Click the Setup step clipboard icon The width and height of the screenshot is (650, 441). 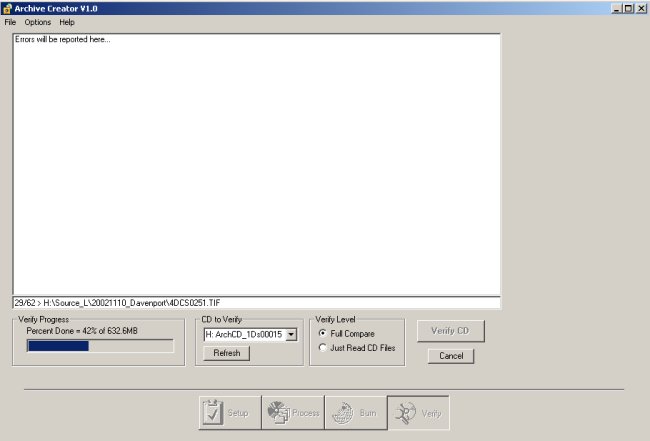(x=213, y=413)
